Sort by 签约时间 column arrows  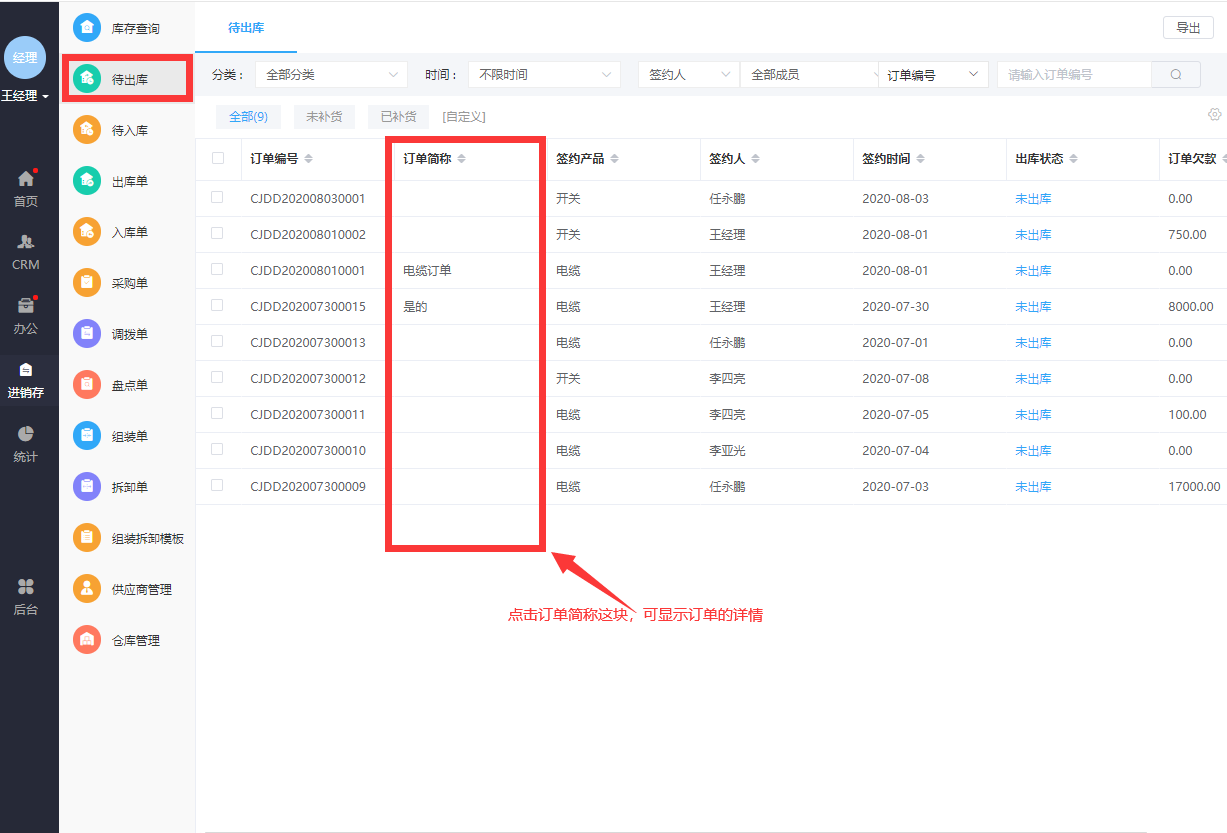coord(920,159)
